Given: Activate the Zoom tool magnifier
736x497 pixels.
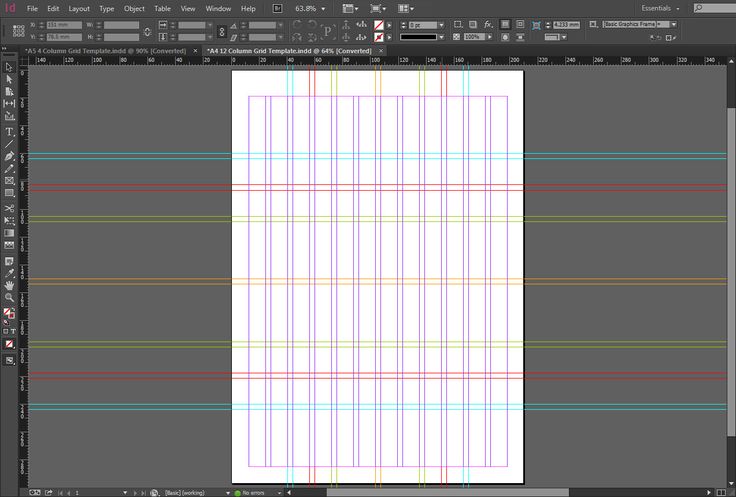Looking at the screenshot, I should (9, 297).
